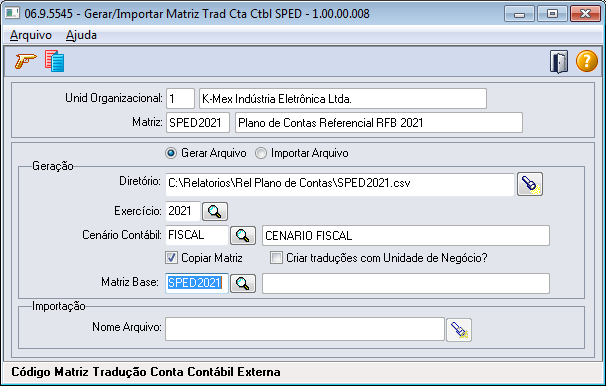Click the red and blue documents icon

[54, 61]
